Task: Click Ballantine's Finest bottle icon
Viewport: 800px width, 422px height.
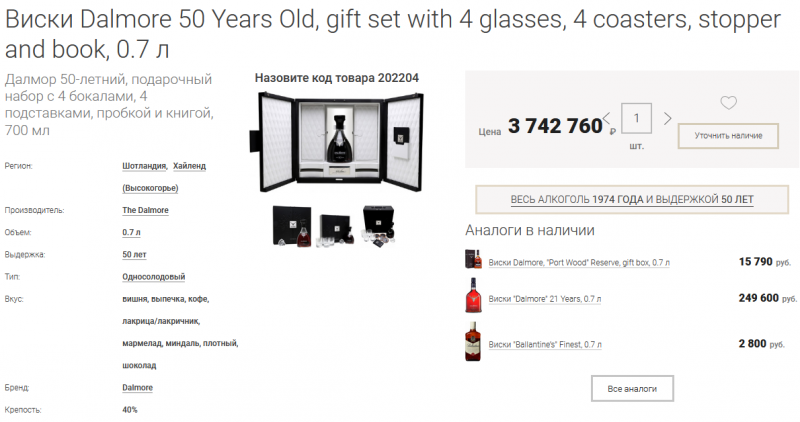Action: click(x=473, y=343)
